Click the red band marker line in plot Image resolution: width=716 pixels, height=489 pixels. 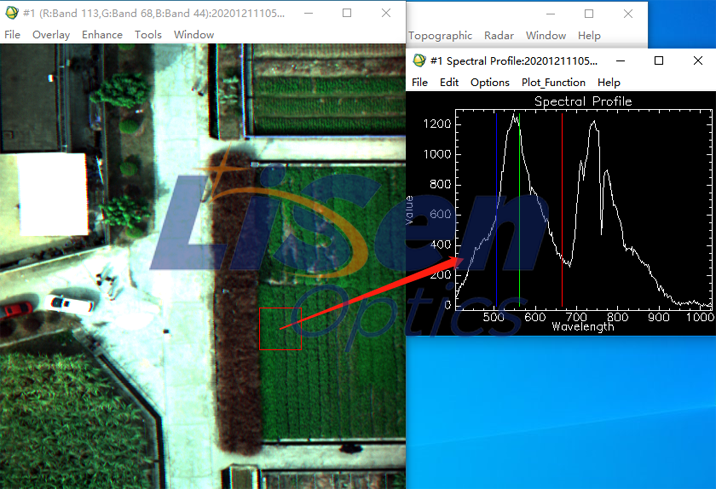[x=562, y=210]
